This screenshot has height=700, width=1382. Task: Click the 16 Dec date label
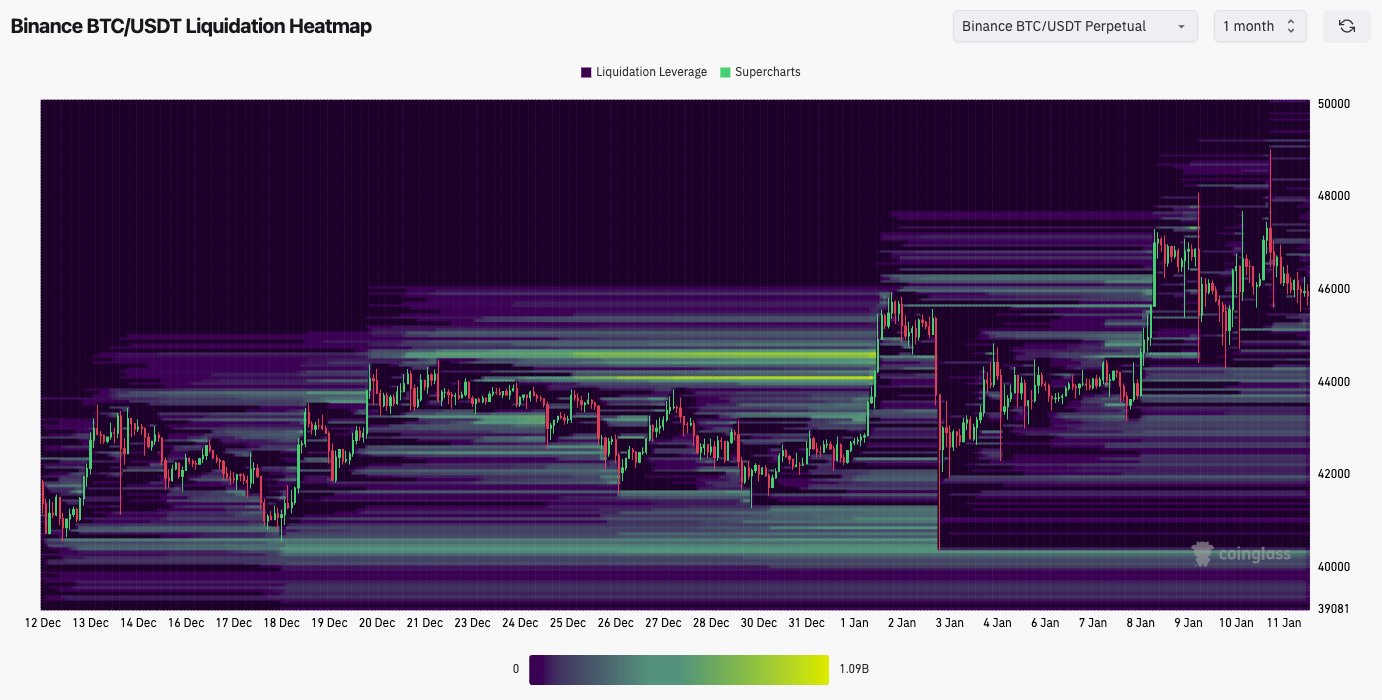pyautogui.click(x=186, y=623)
